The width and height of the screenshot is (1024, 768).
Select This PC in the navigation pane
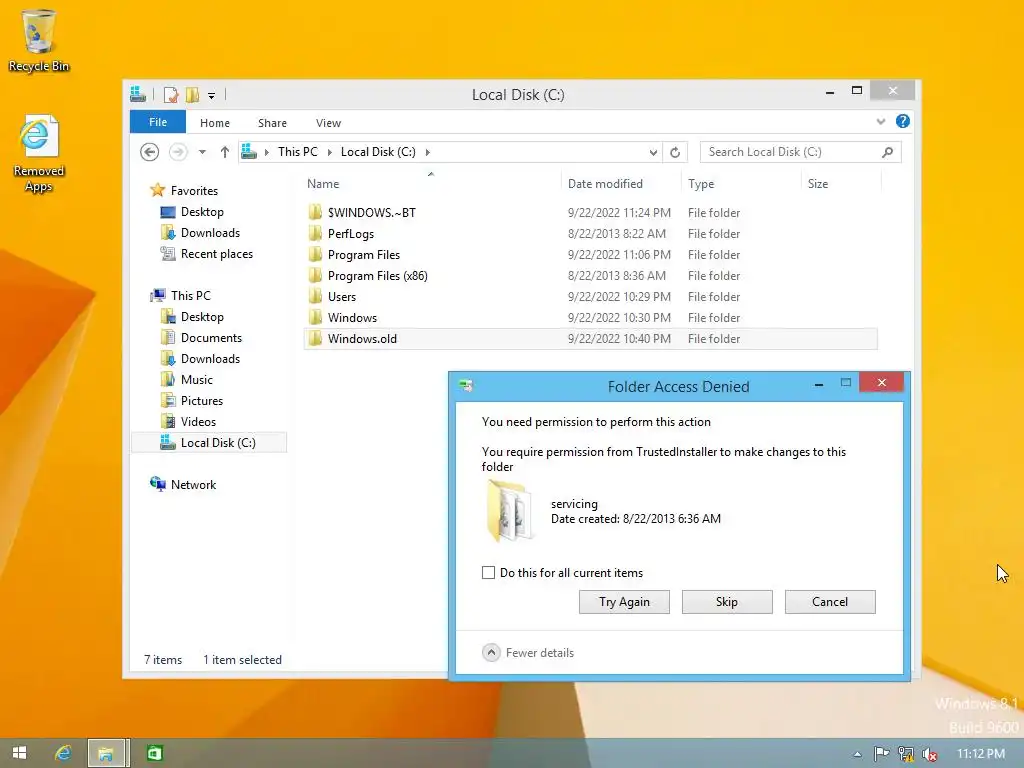coord(190,295)
